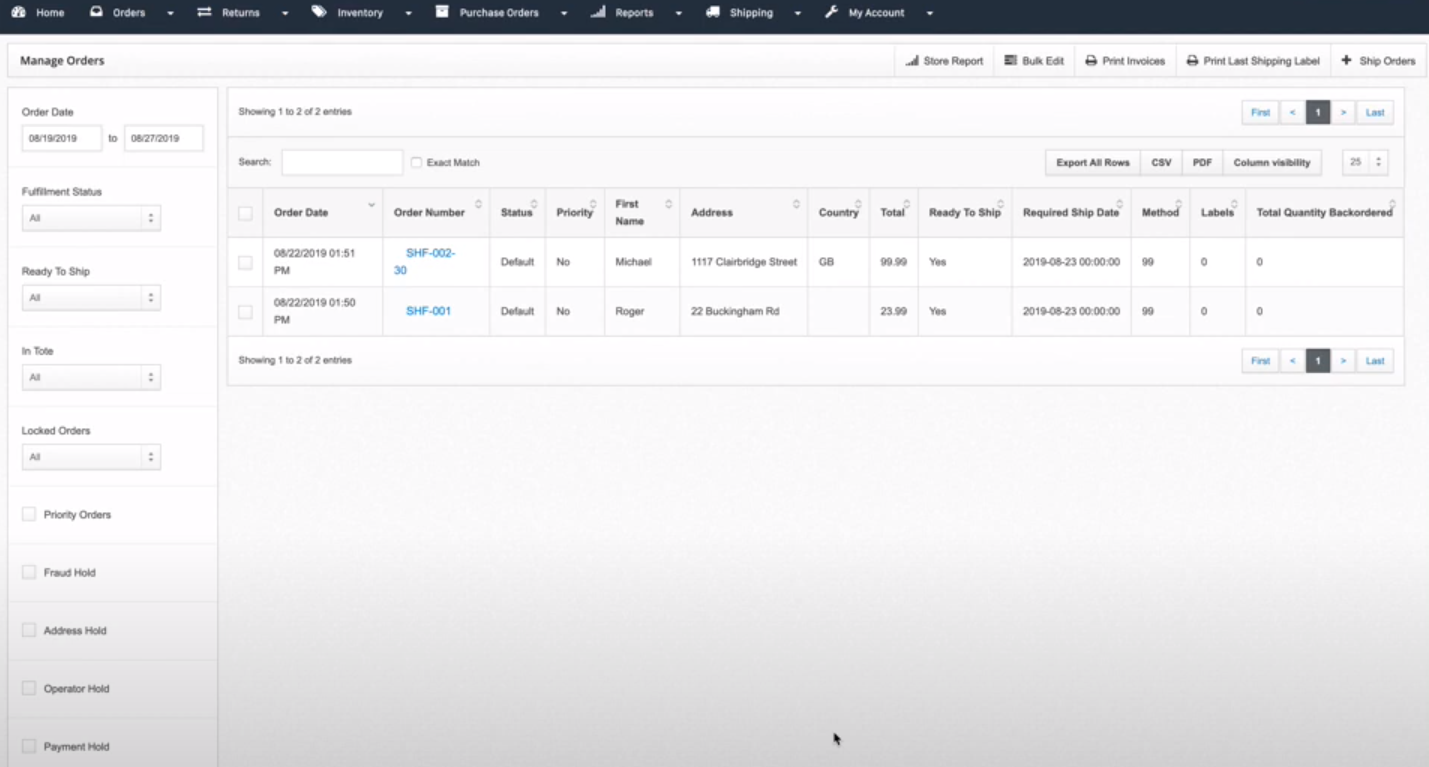Open the Fulfillment Status dropdown

(91, 217)
